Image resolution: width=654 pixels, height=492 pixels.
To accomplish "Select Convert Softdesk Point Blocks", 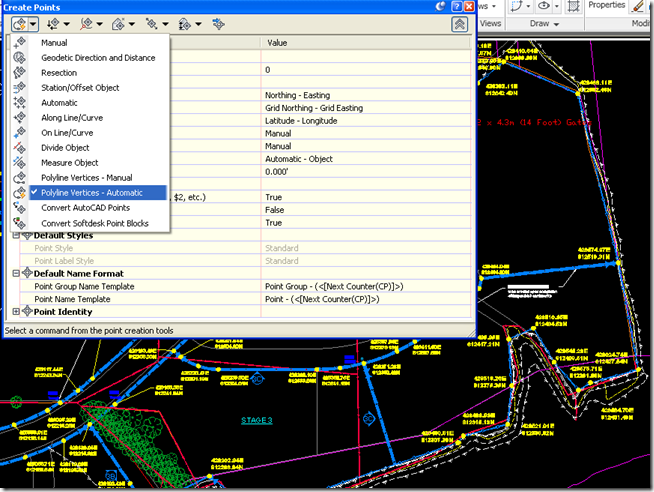I will [x=95, y=223].
